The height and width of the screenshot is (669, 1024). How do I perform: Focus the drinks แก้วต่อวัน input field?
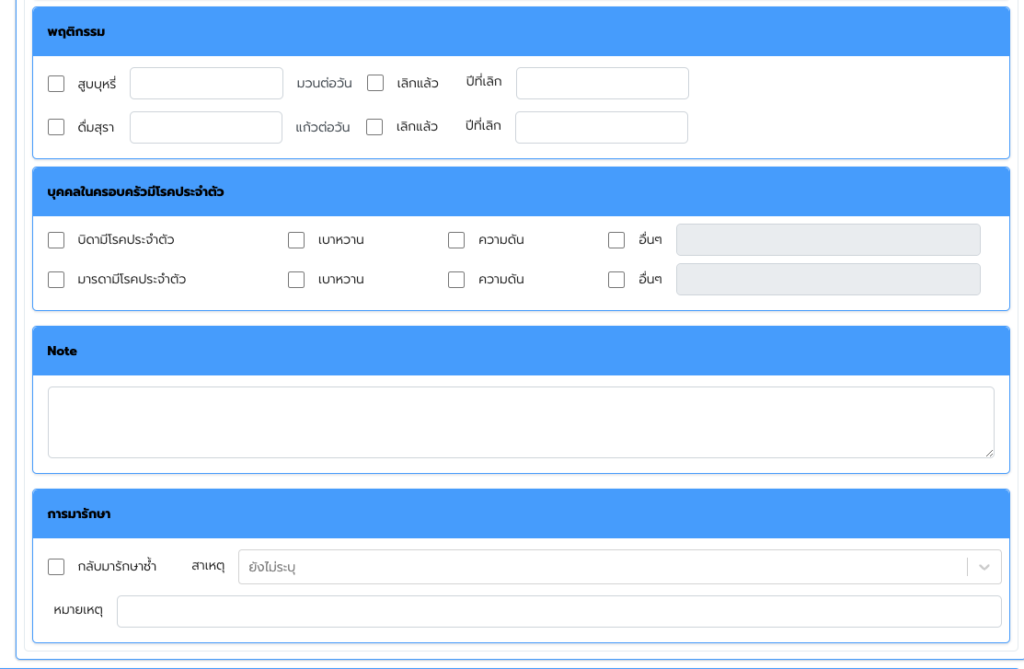pos(207,127)
